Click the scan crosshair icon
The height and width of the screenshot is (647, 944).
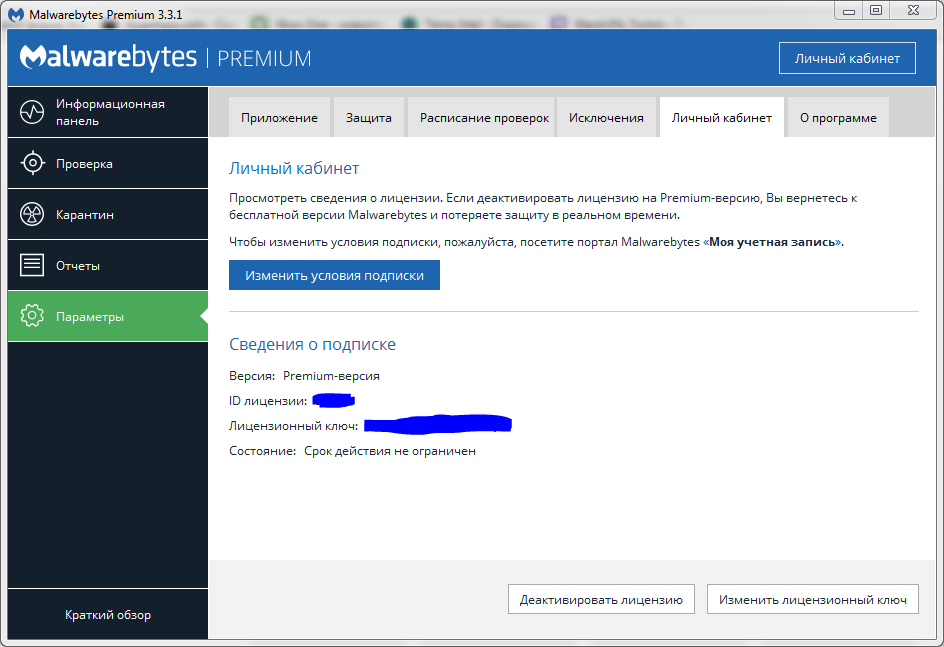(x=32, y=163)
